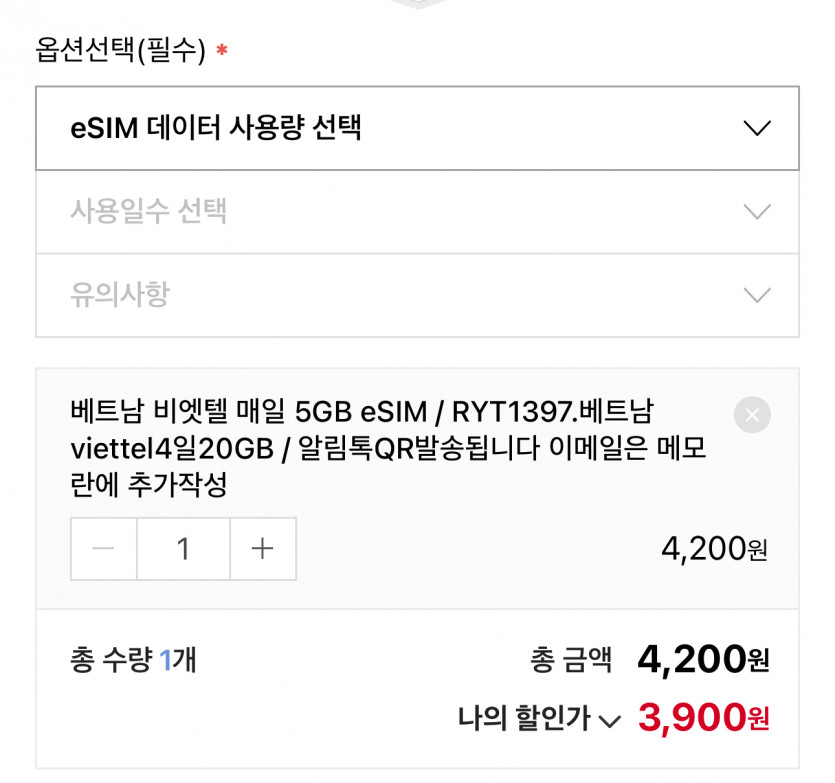Image resolution: width=835 pixels, height=783 pixels.
Task: Click the quantity field showing 1
Action: (x=183, y=549)
